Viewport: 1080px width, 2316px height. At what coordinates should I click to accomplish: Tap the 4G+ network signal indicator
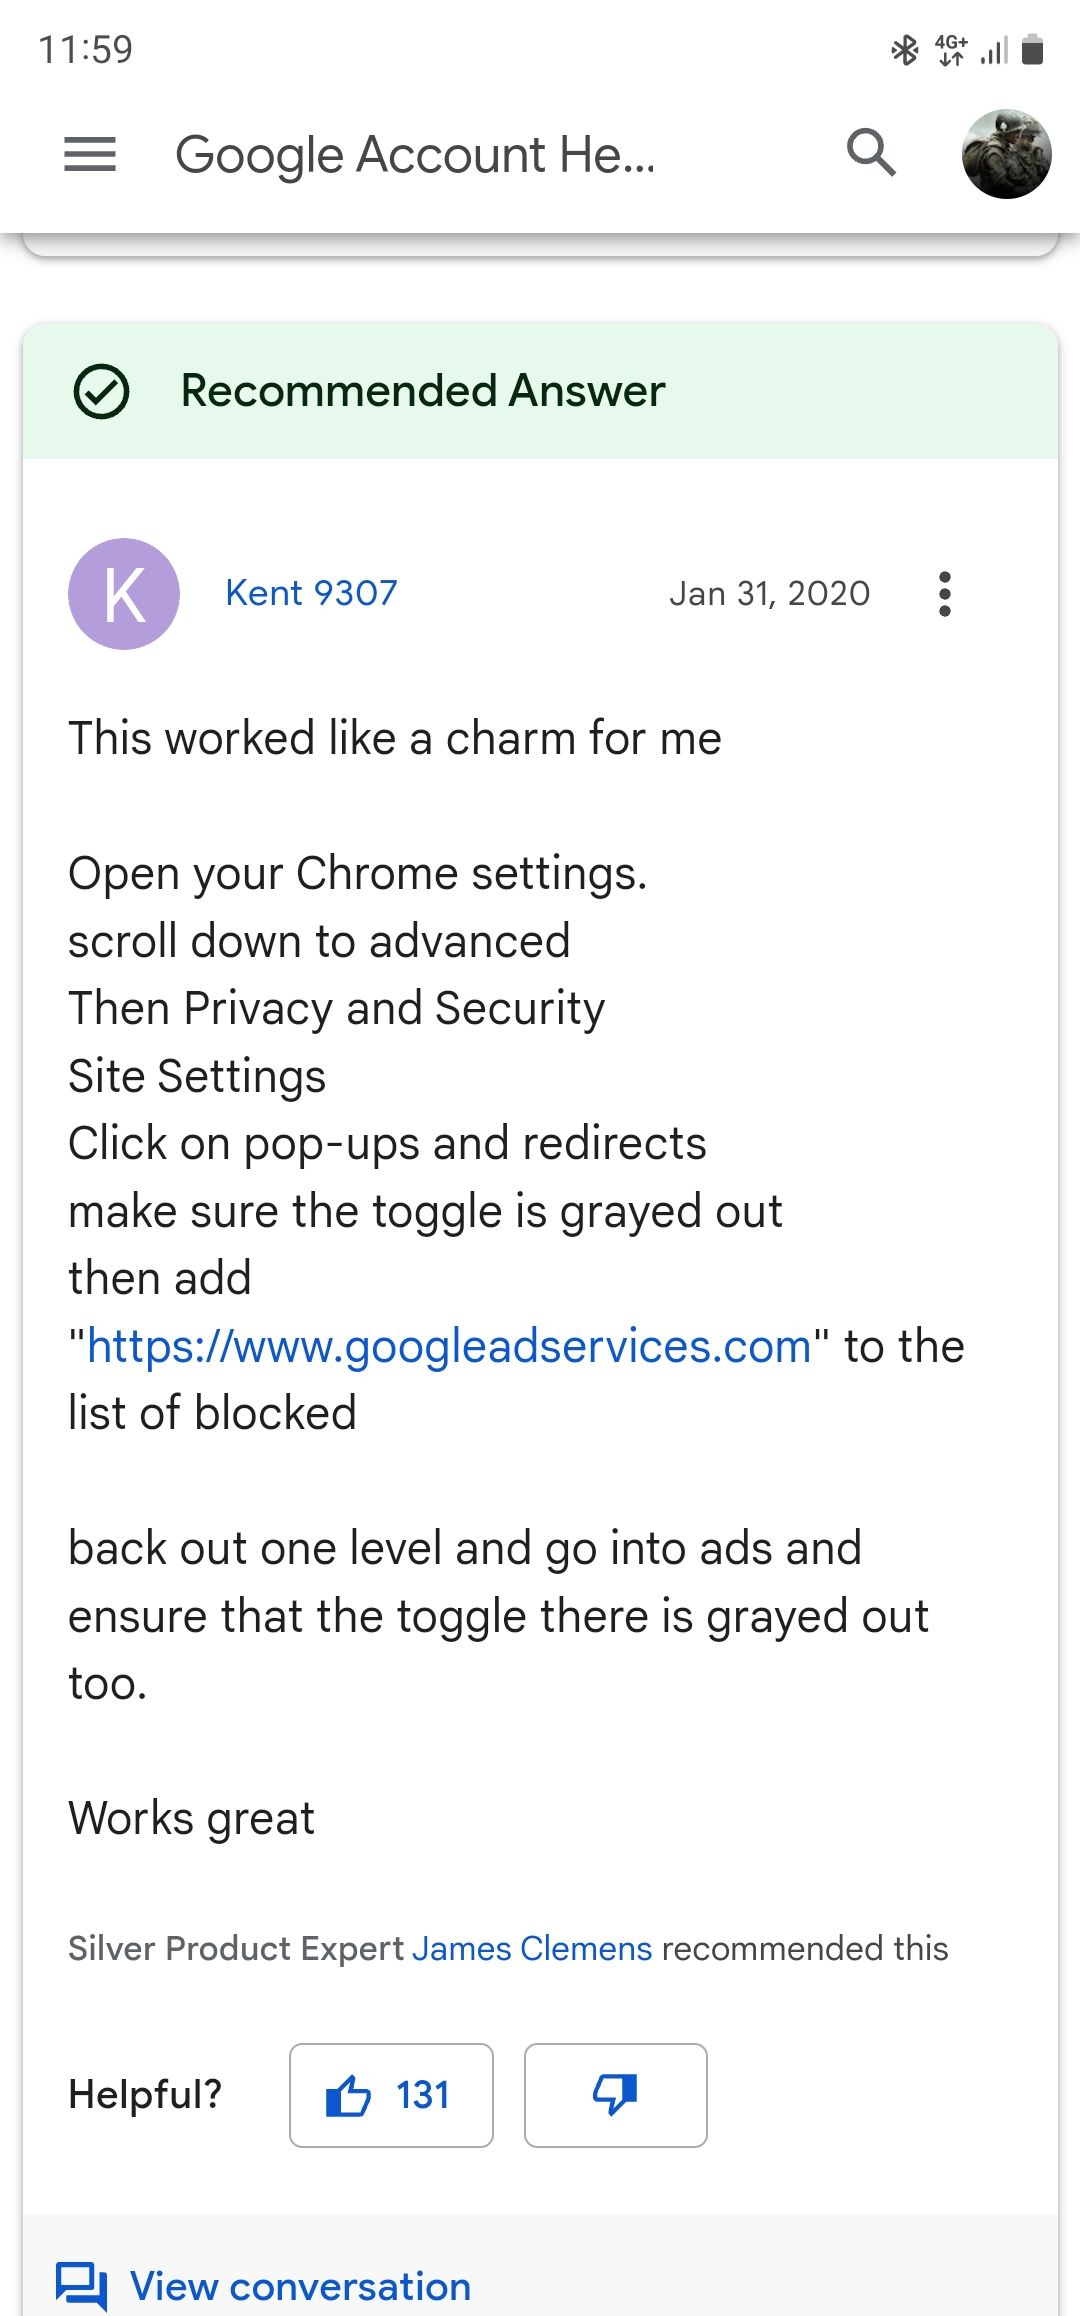(951, 49)
